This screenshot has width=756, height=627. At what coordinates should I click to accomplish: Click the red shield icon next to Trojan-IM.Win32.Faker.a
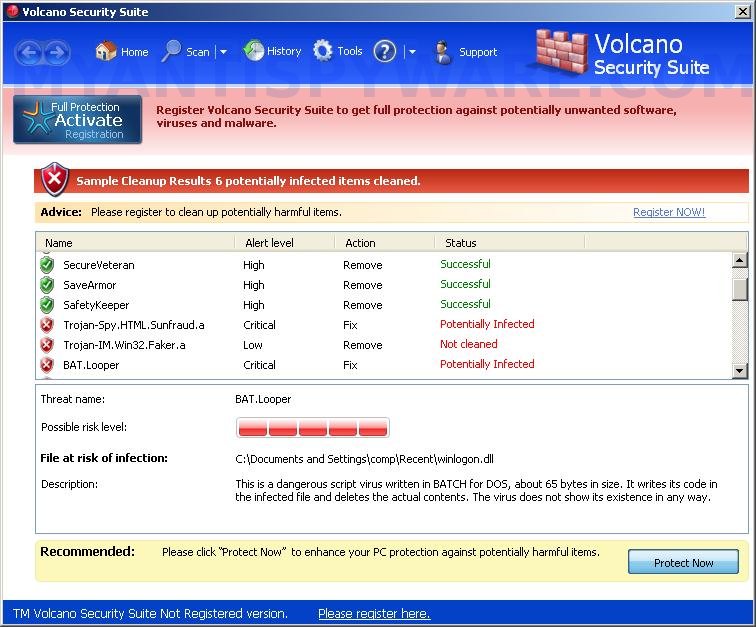[x=47, y=345]
